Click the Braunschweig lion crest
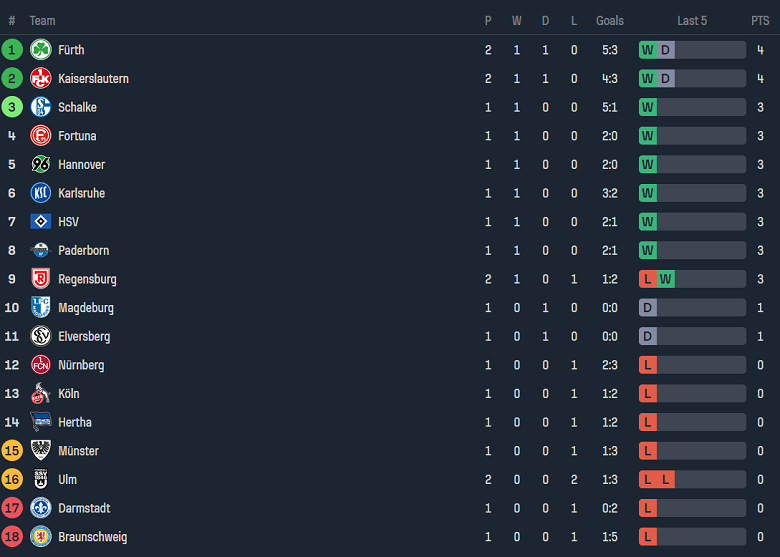780x557 pixels. point(41,537)
